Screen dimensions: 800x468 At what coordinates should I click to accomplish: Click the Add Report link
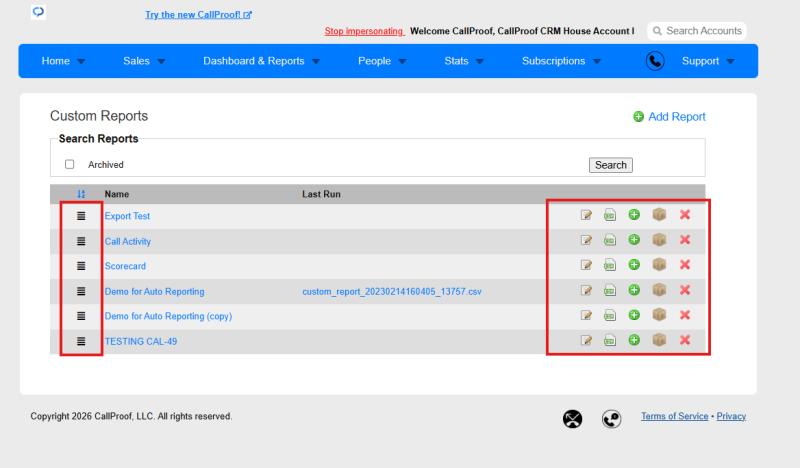pyautogui.click(x=669, y=117)
